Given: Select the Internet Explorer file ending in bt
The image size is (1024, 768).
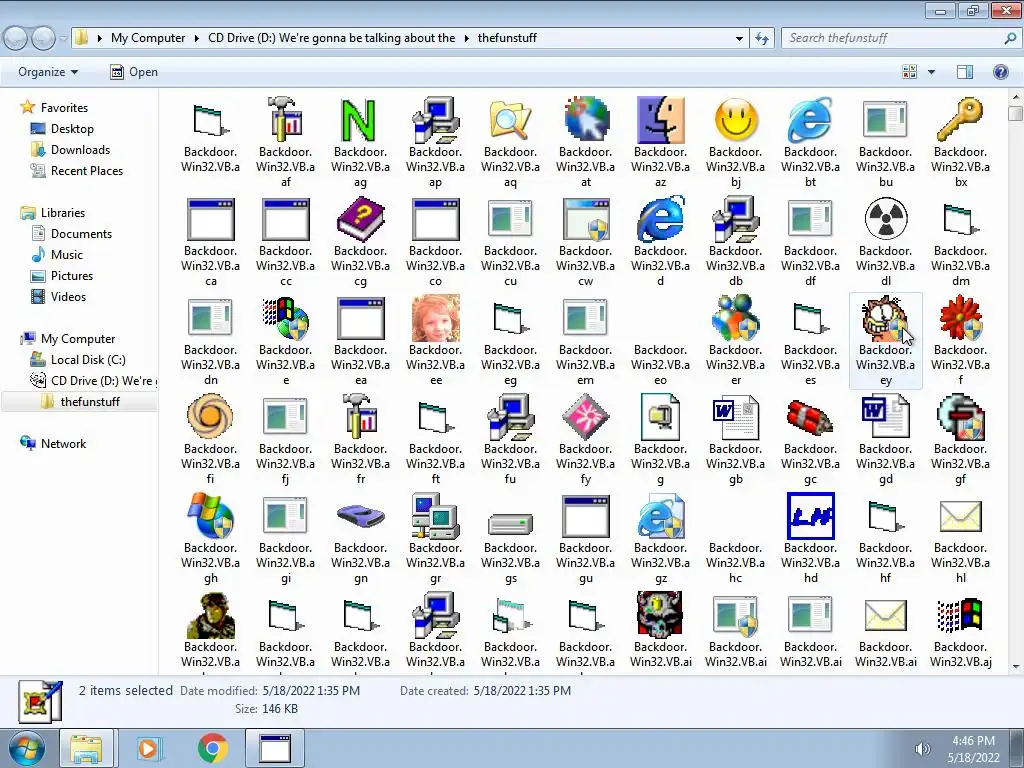Looking at the screenshot, I should pyautogui.click(x=810, y=142).
